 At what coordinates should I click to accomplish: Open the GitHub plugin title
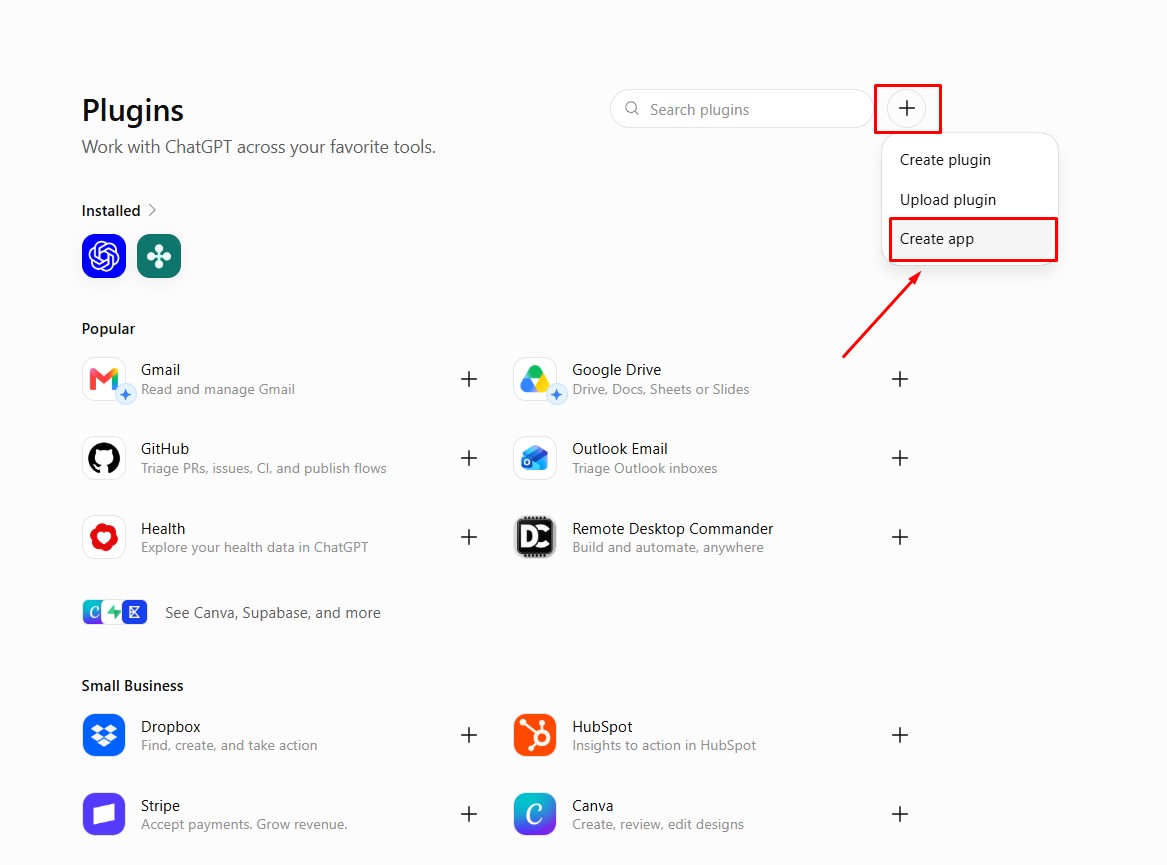click(x=165, y=449)
